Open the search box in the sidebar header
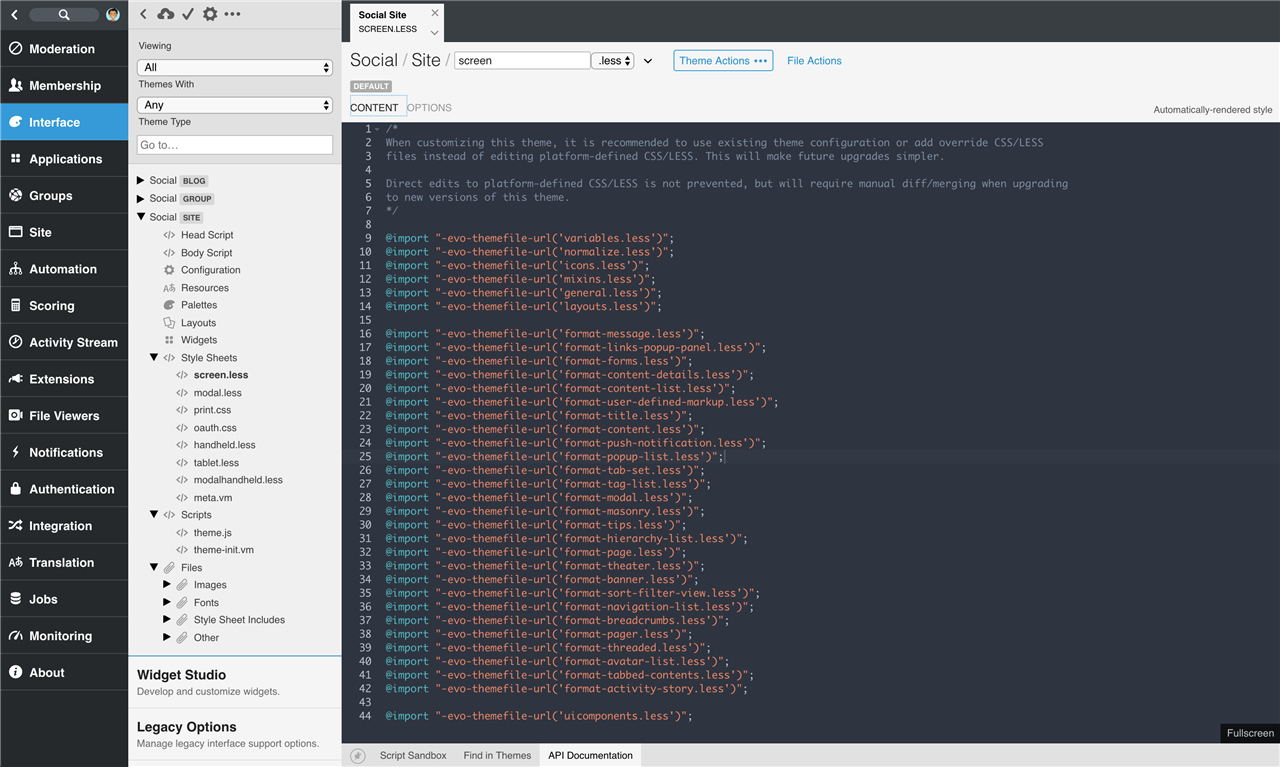The height and width of the screenshot is (767, 1280). [x=64, y=15]
